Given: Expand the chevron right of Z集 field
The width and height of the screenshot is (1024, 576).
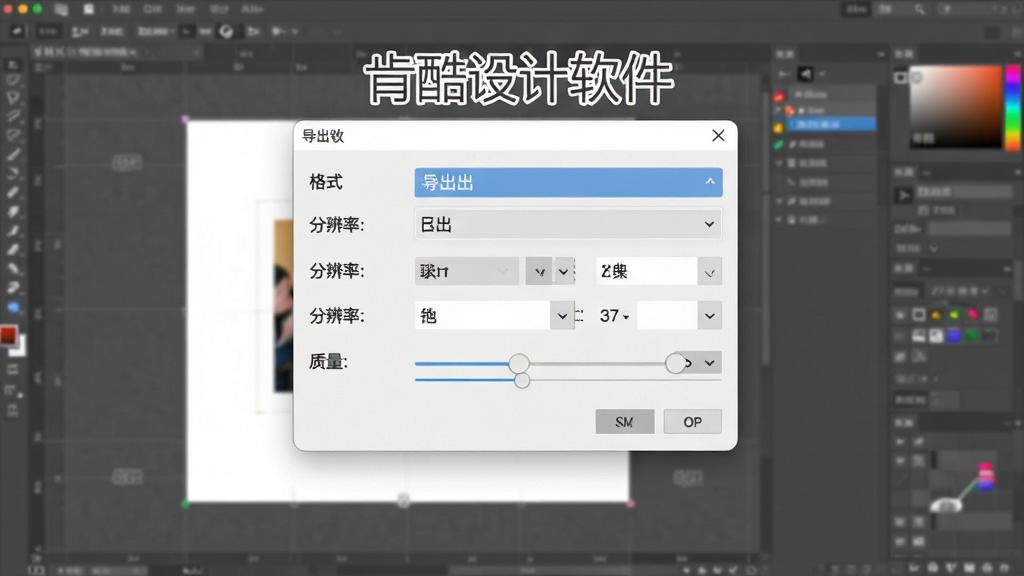Looking at the screenshot, I should (x=709, y=272).
